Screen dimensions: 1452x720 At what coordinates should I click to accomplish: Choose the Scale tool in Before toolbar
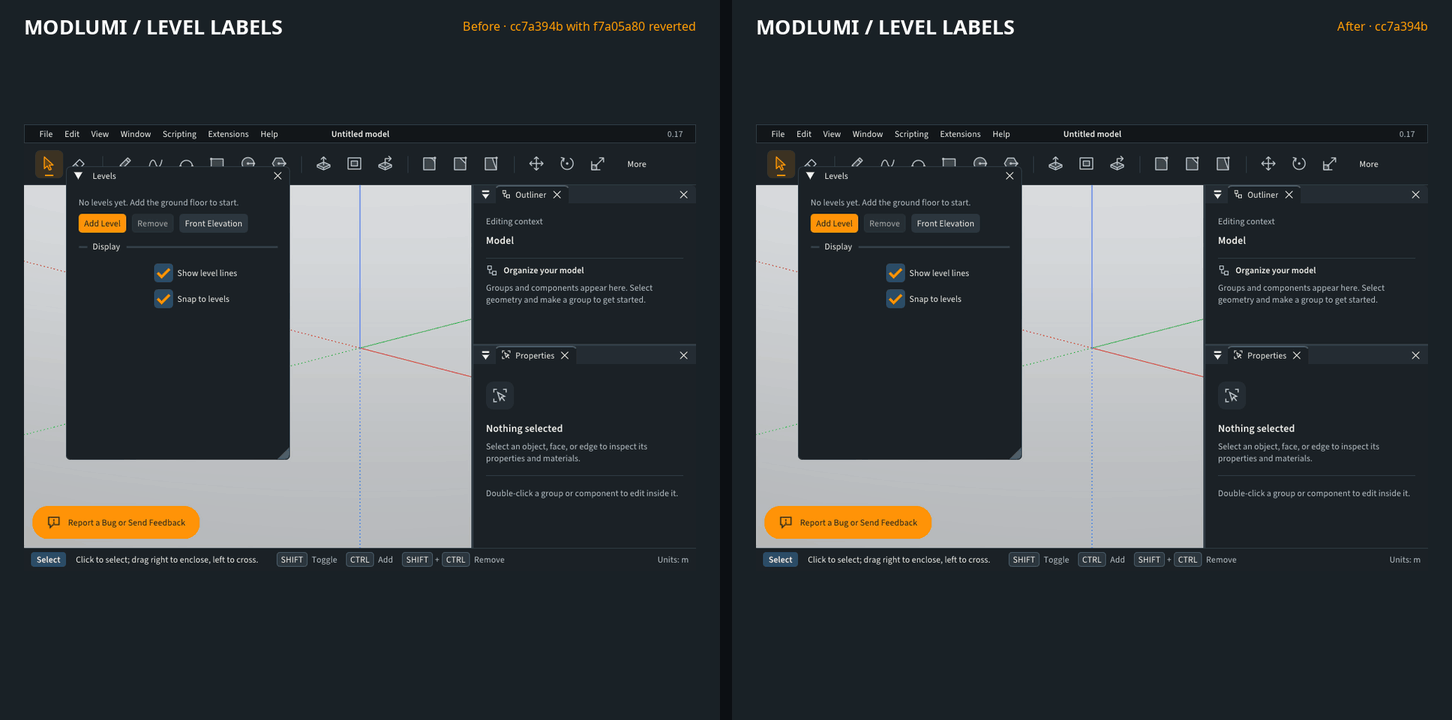pyautogui.click(x=598, y=164)
